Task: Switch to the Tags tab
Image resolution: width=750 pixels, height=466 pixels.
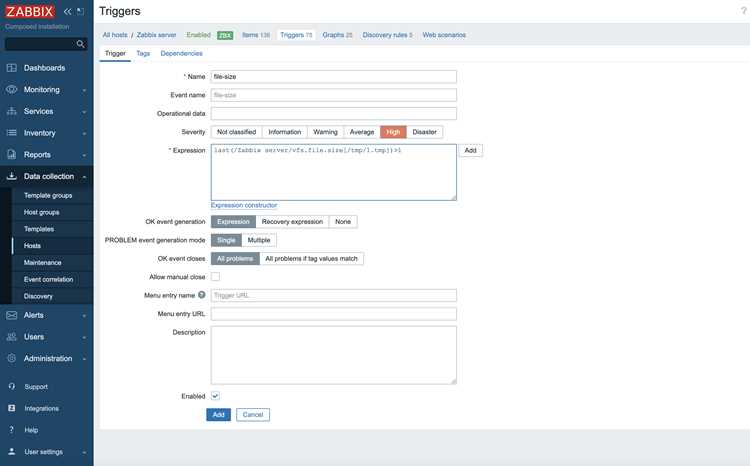Action: tap(143, 54)
